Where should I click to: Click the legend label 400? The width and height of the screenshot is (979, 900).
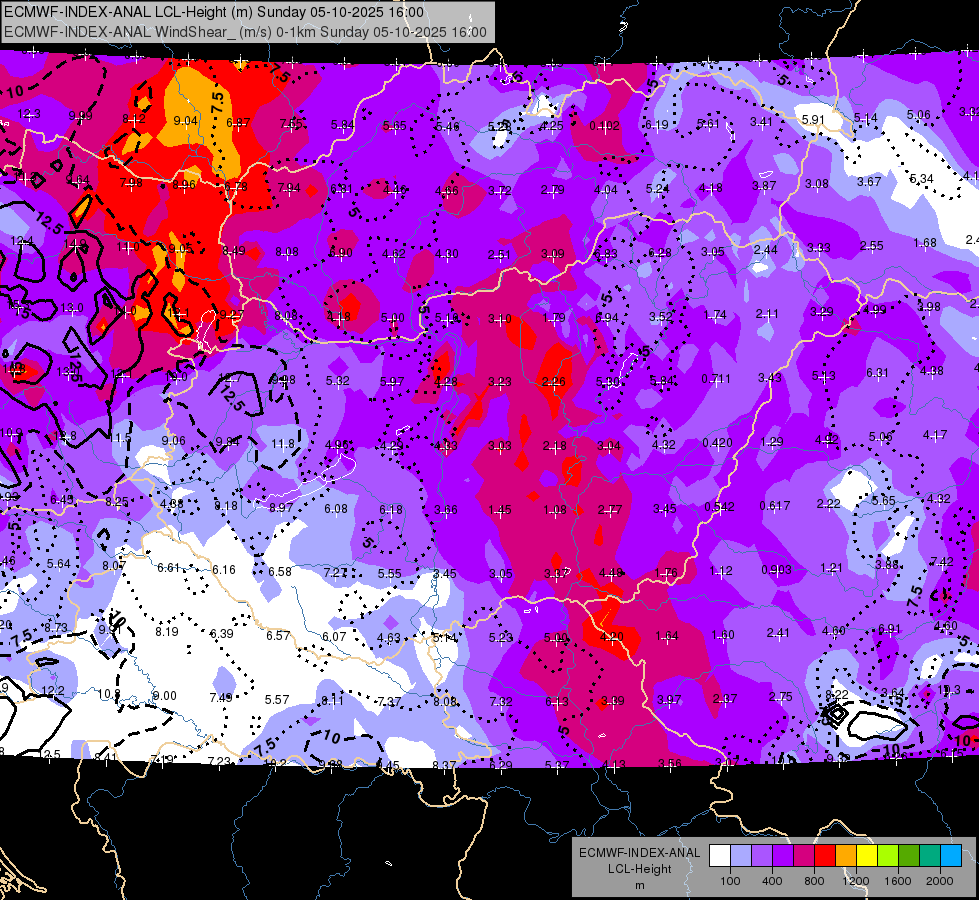click(772, 881)
